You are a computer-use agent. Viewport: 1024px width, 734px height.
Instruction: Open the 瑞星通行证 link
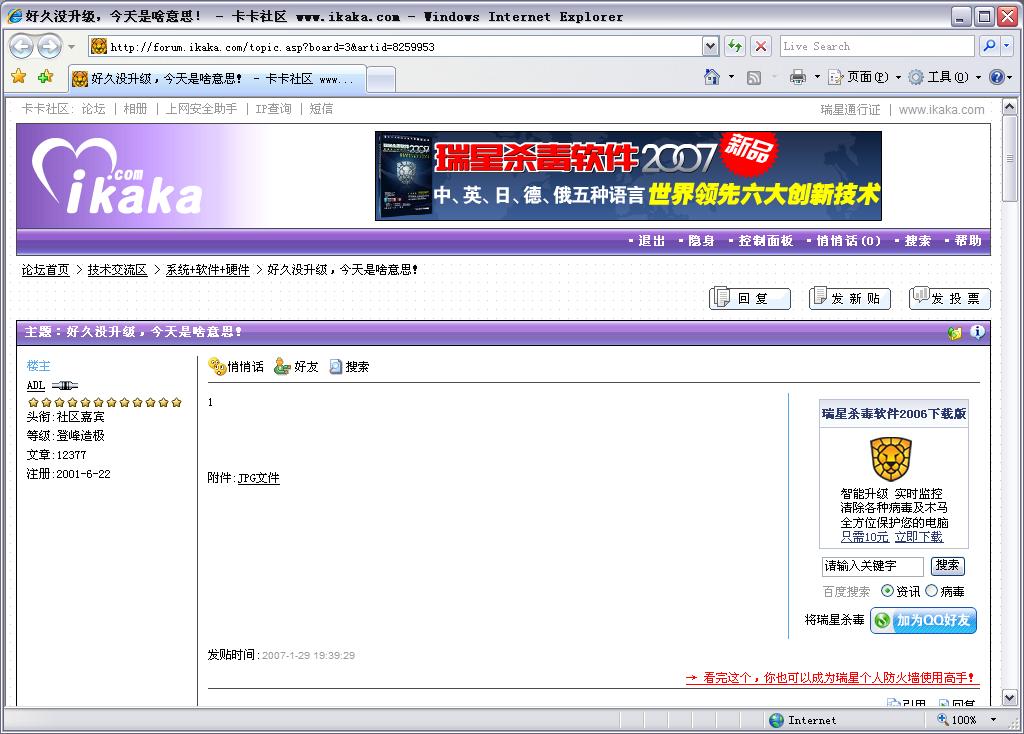click(x=850, y=110)
